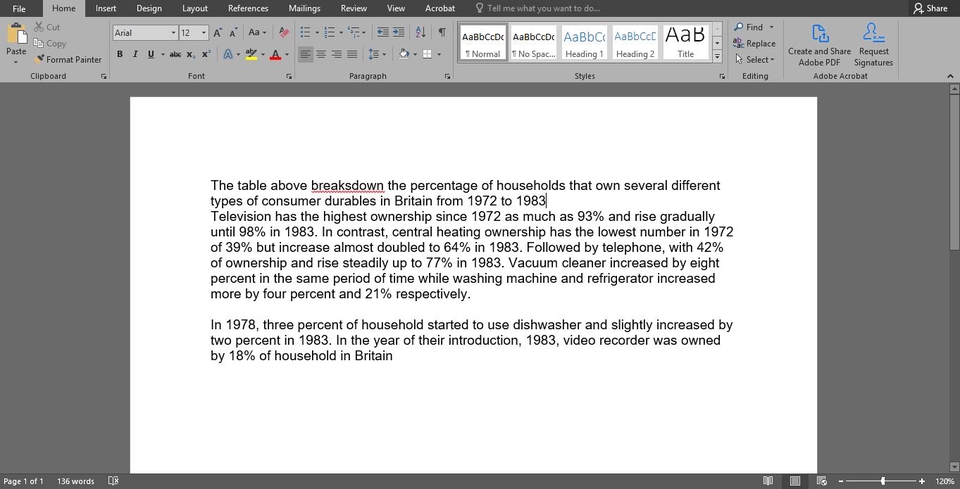Open Replace dialog
The height and width of the screenshot is (489, 960).
click(754, 43)
